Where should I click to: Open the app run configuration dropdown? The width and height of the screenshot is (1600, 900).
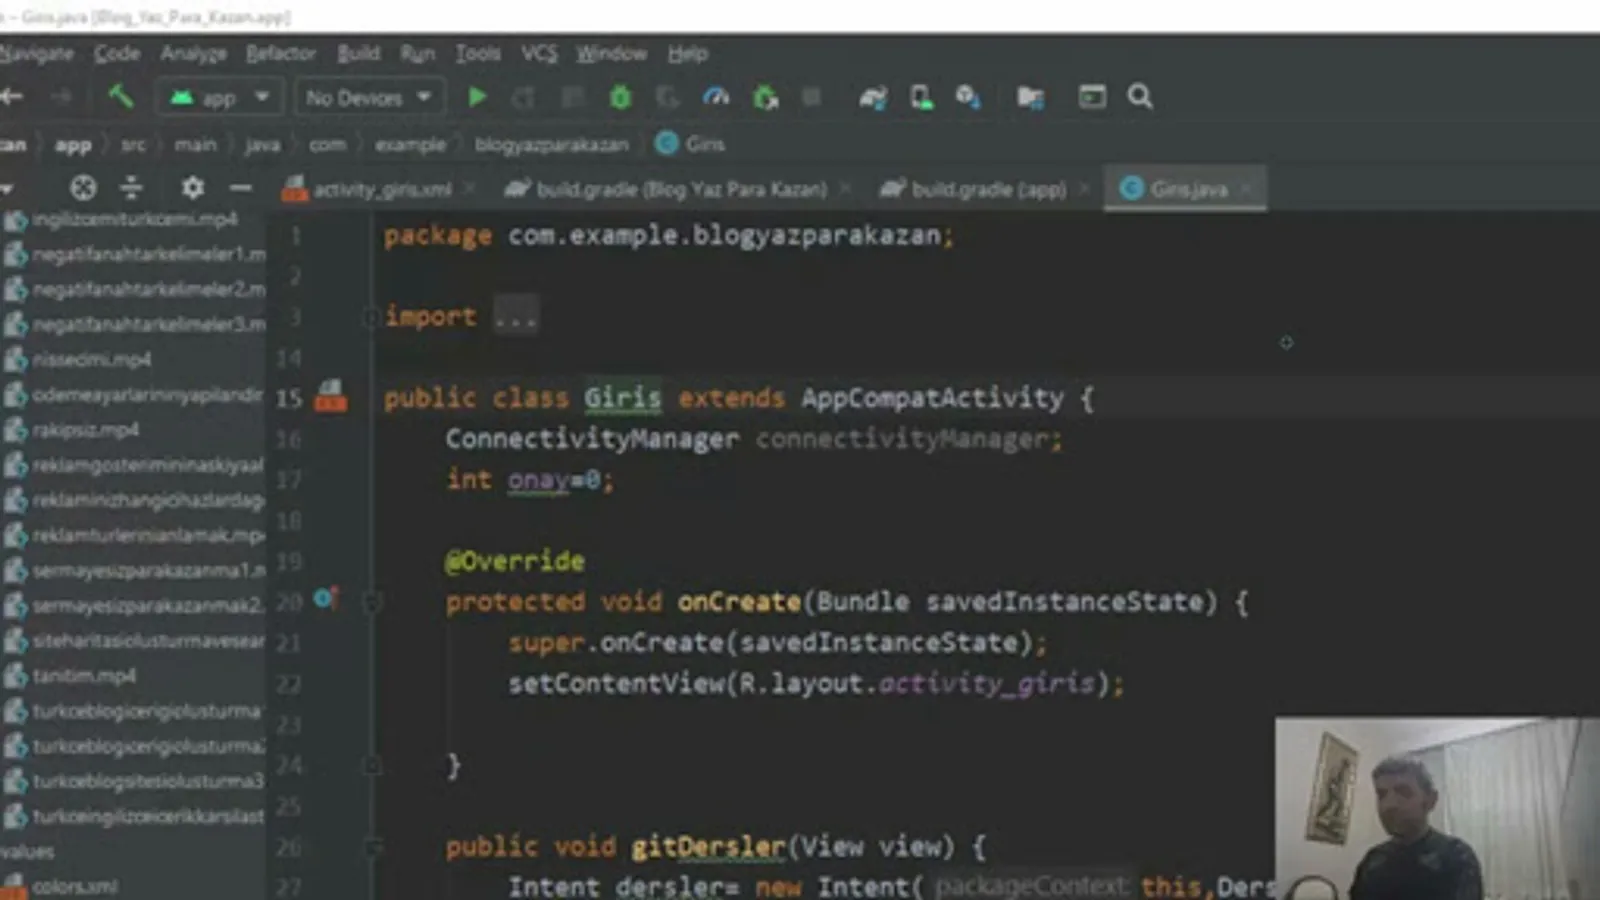click(x=219, y=97)
